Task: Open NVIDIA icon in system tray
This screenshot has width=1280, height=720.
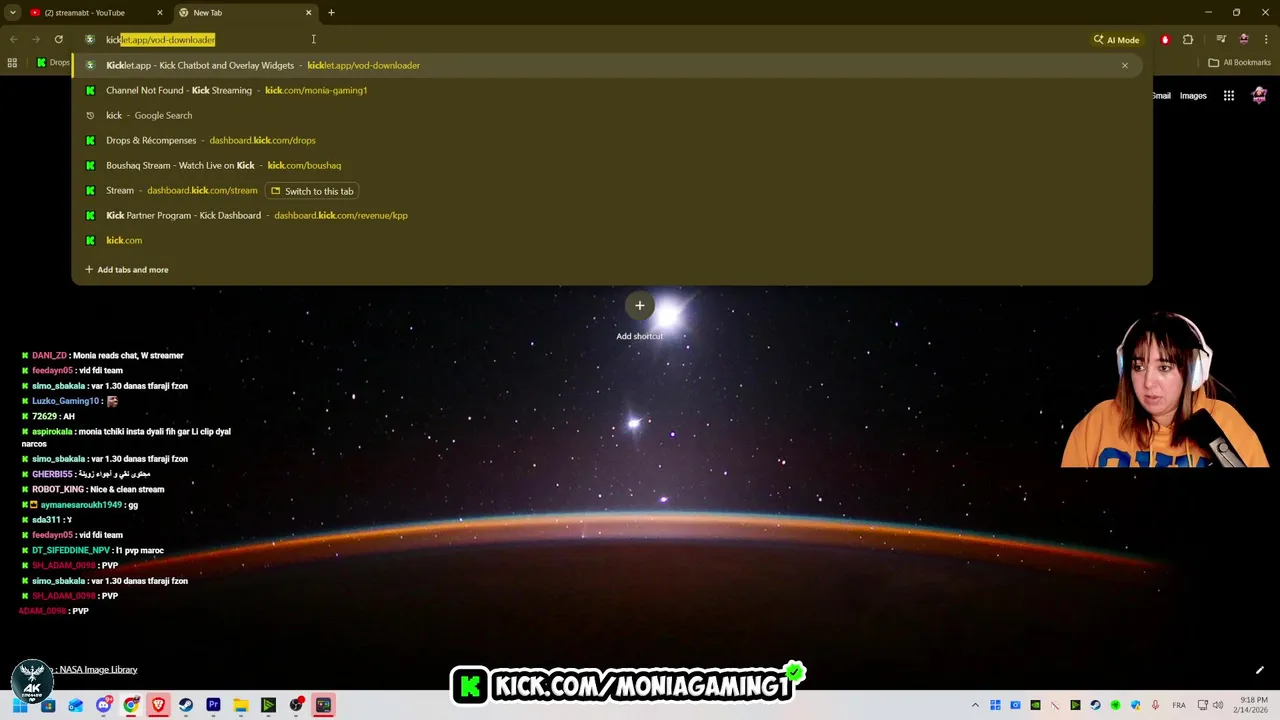Action: click(x=1035, y=706)
